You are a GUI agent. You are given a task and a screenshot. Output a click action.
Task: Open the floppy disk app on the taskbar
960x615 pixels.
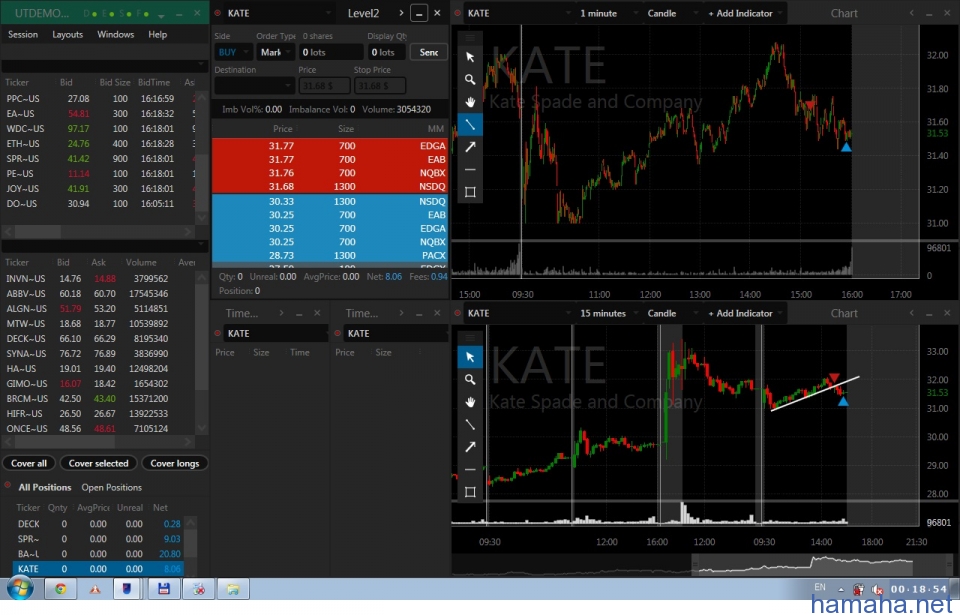coord(163,589)
